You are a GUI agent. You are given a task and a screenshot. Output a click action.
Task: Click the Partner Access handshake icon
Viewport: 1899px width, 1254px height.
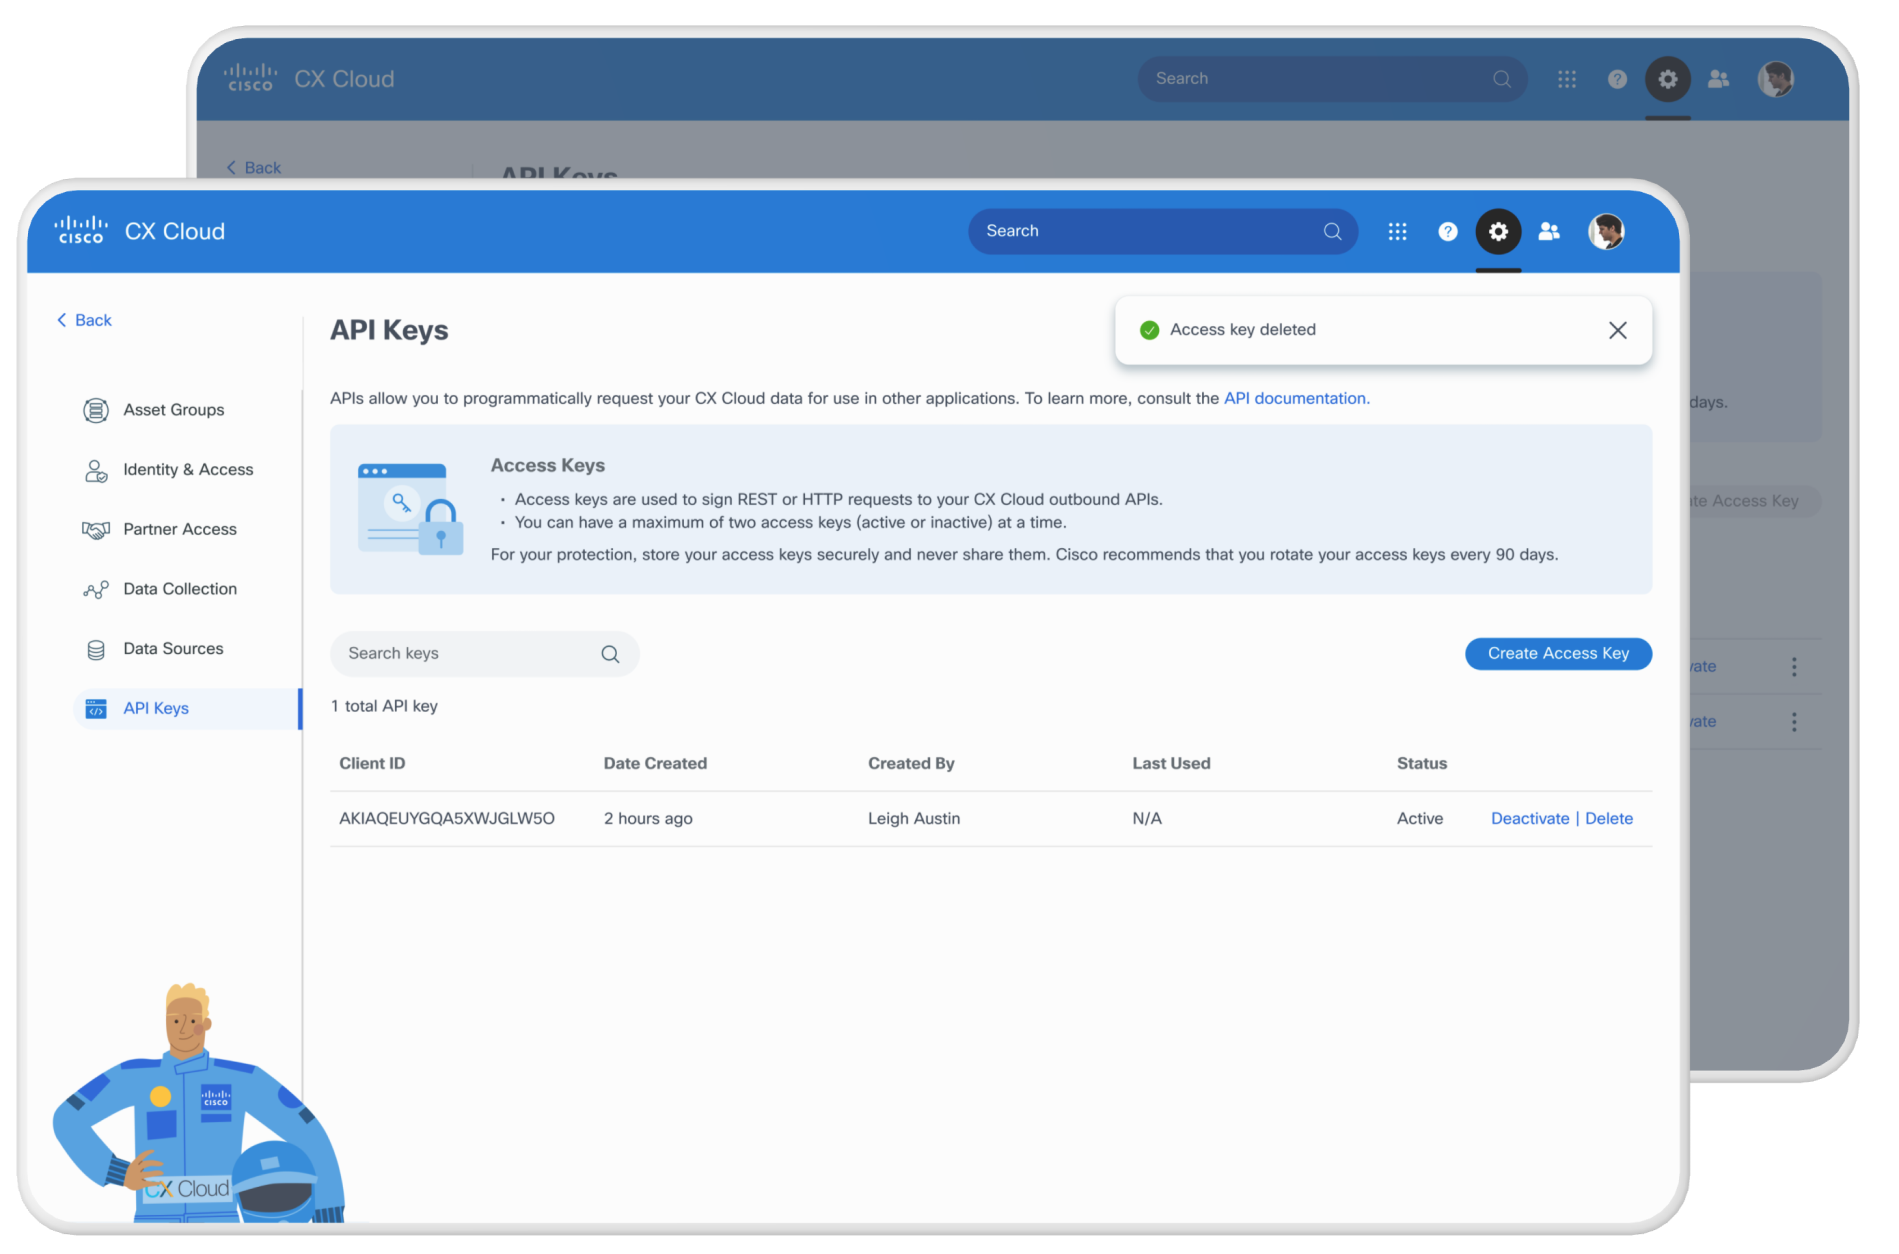tap(96, 530)
